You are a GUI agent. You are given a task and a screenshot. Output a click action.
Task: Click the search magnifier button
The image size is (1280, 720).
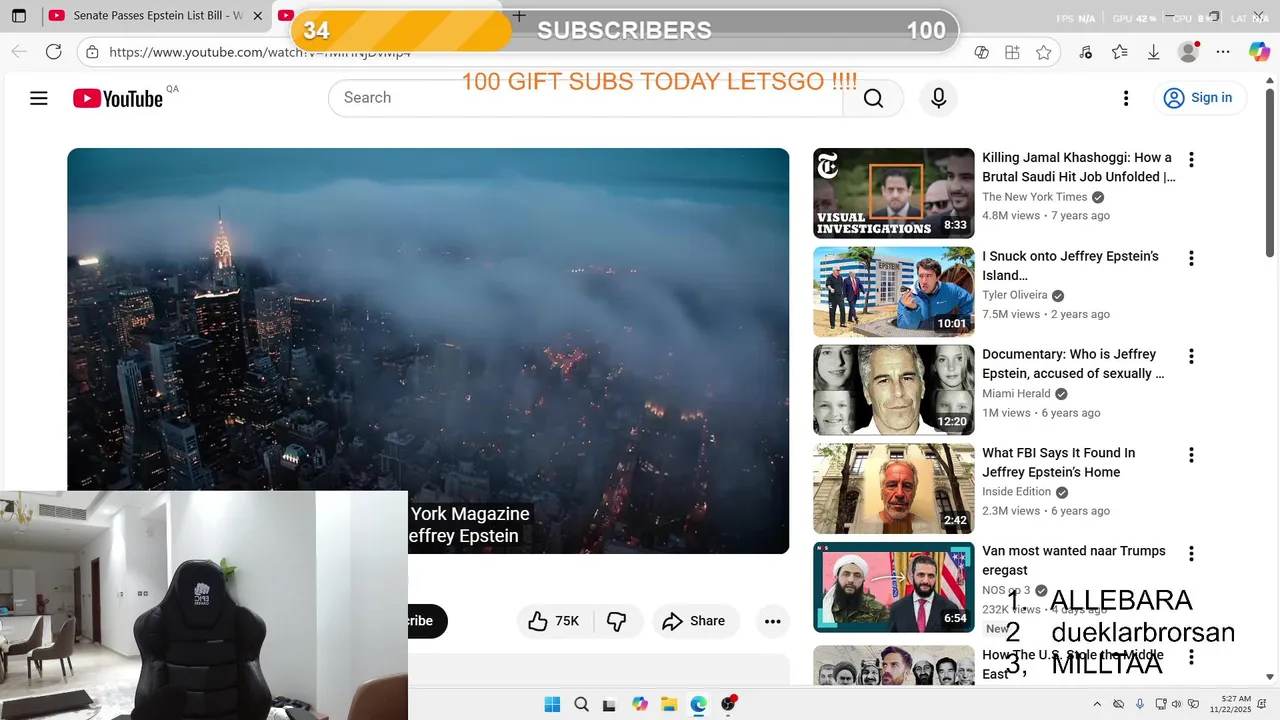pyautogui.click(x=873, y=98)
